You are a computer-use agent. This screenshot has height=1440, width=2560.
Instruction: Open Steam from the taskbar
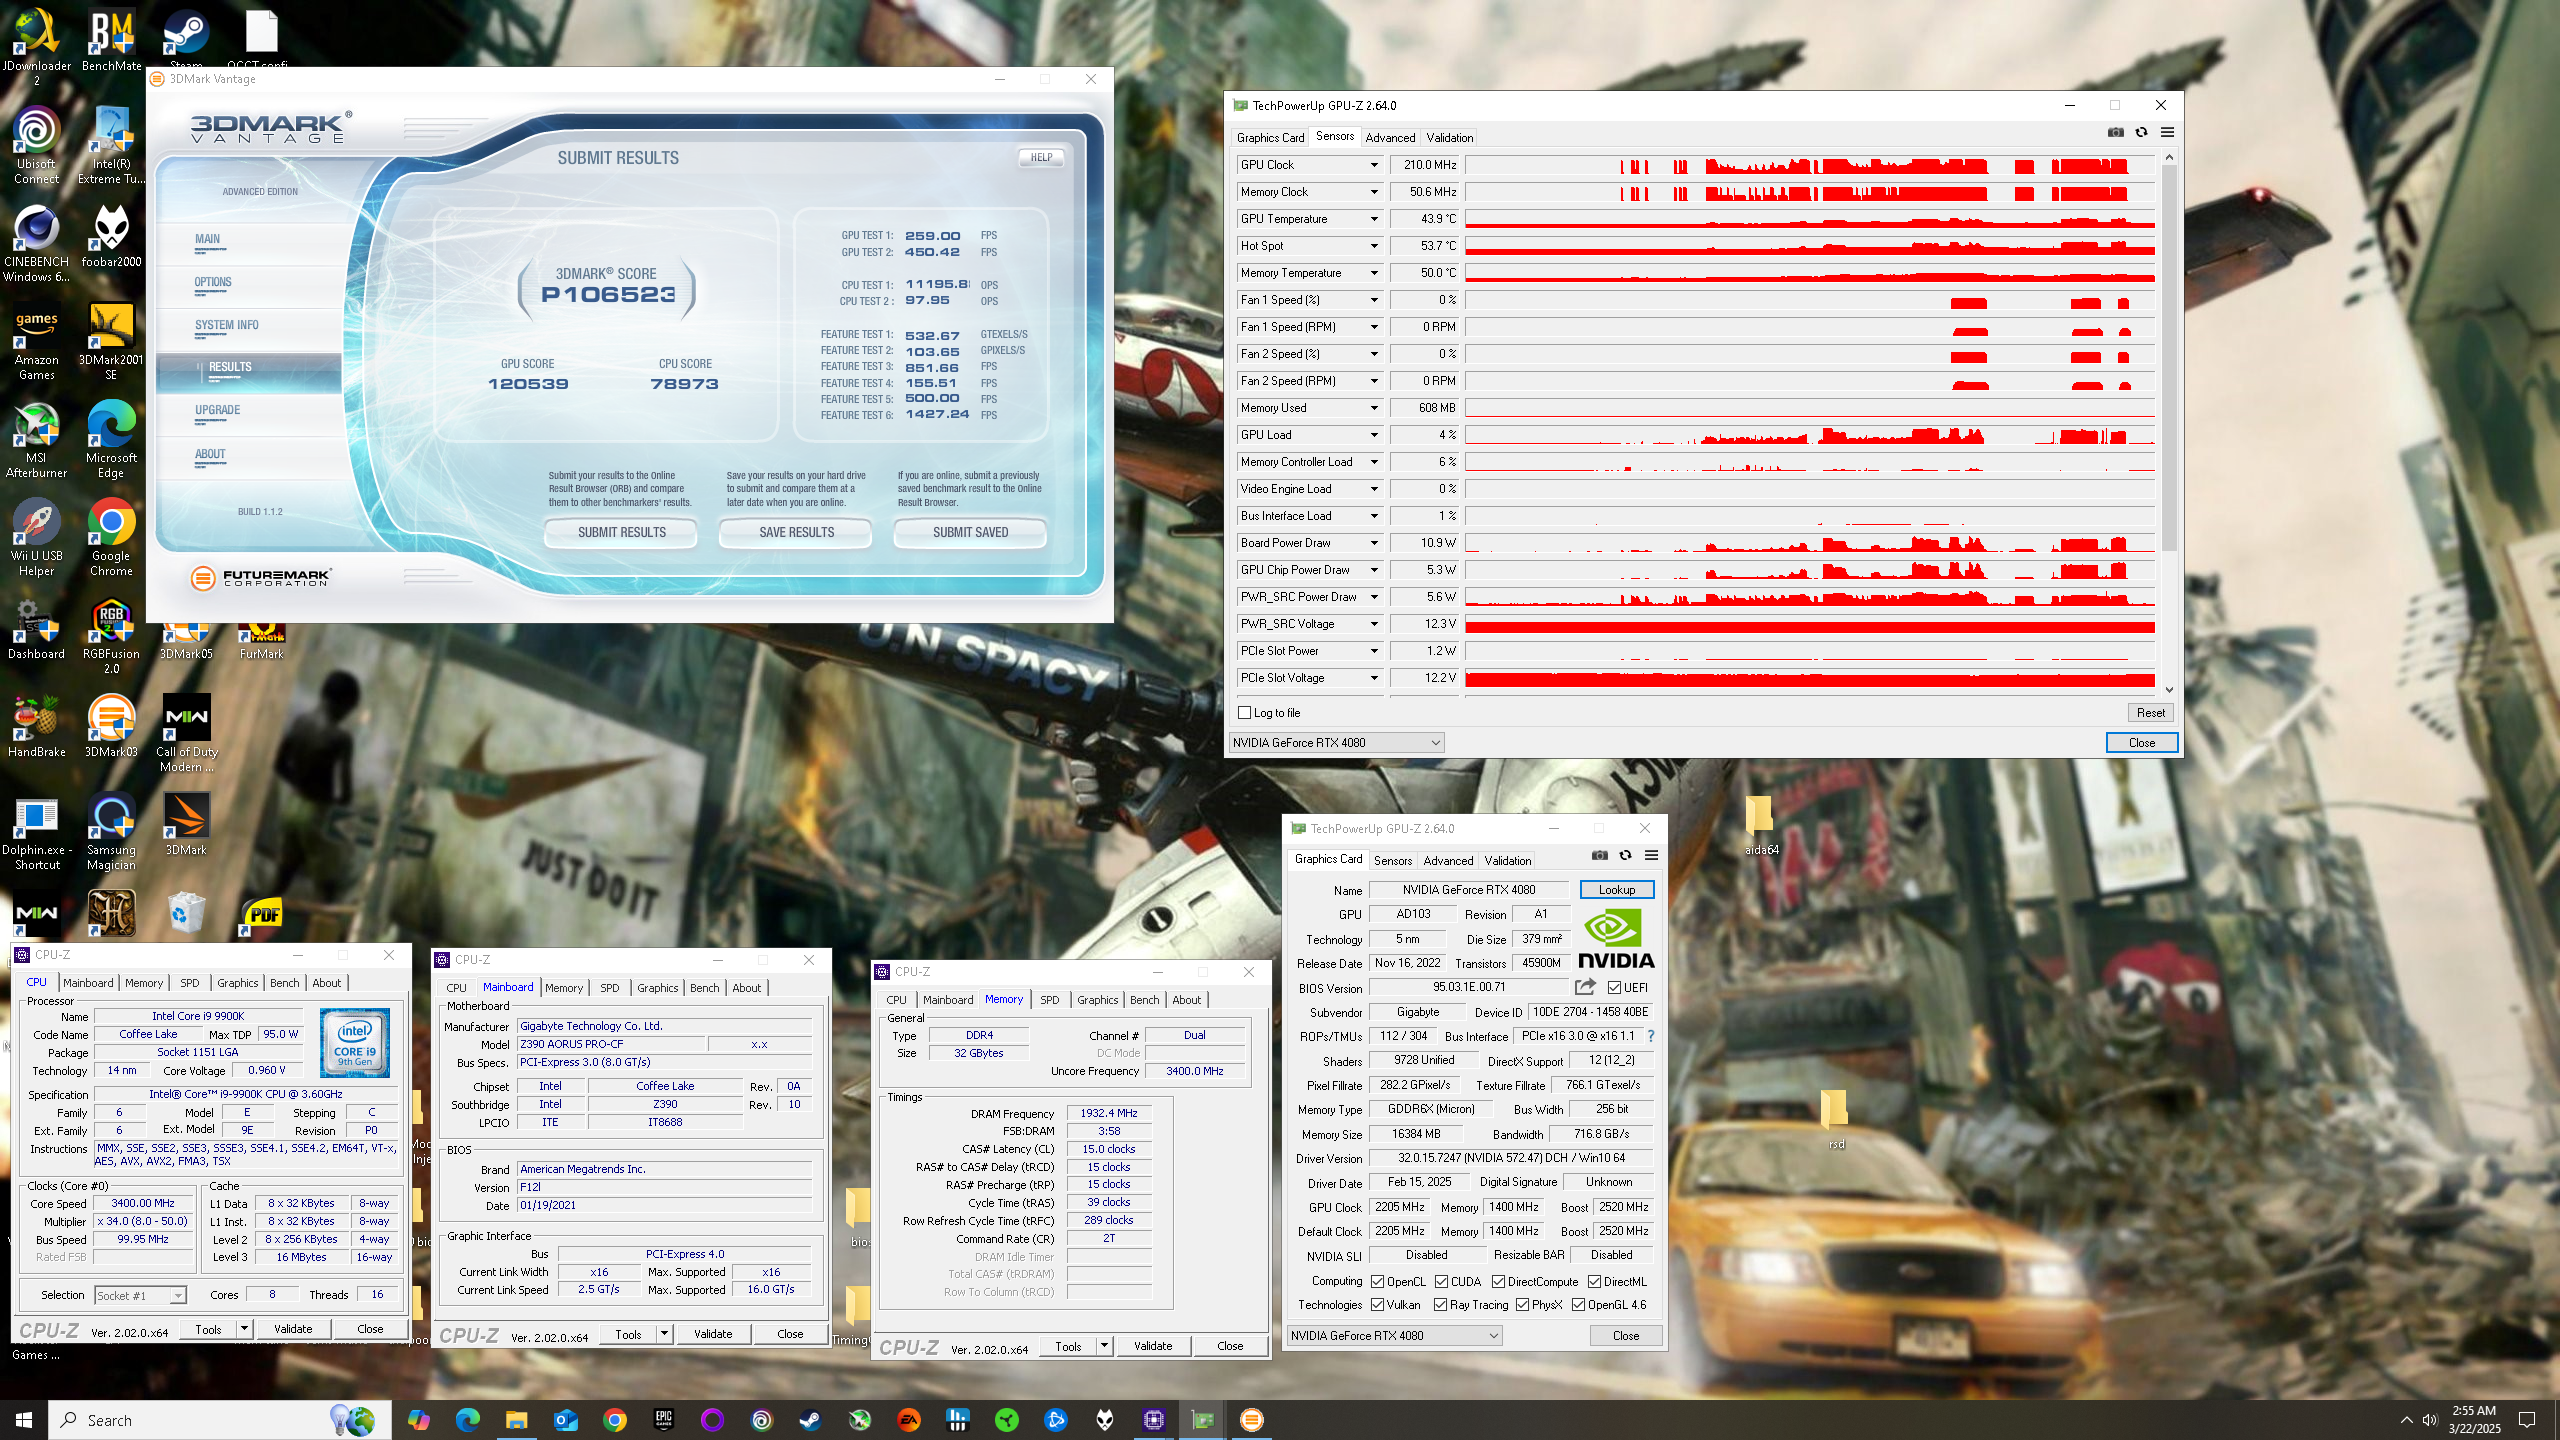810,1419
